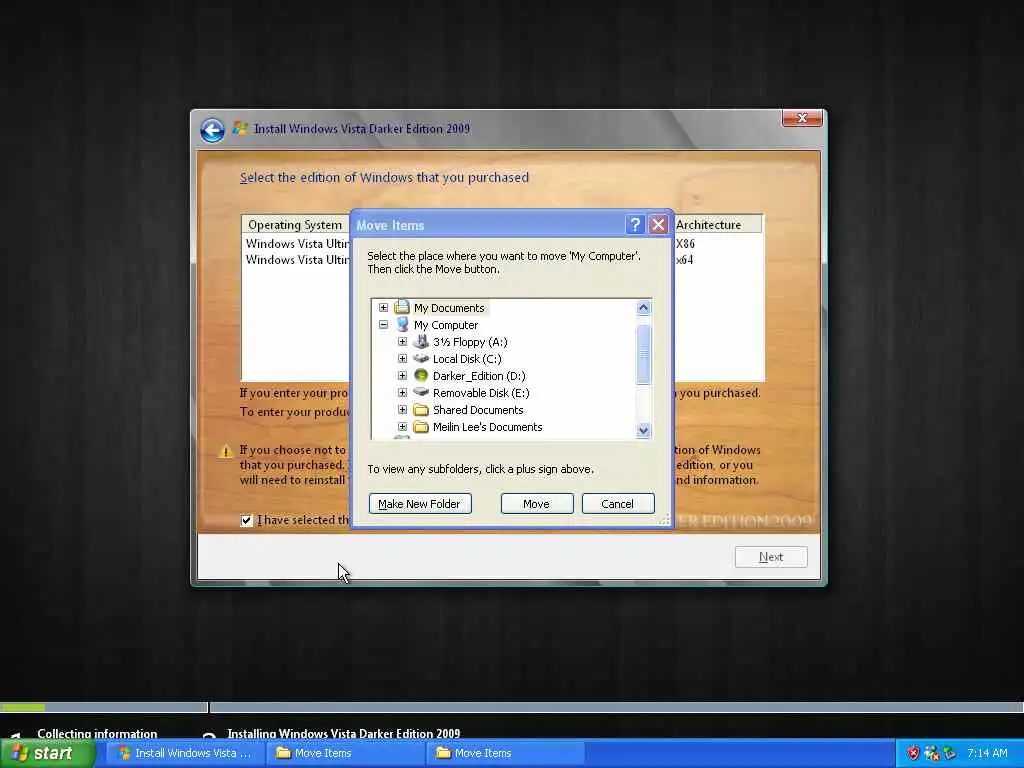This screenshot has height=768, width=1024.
Task: Switch to second Move Items taskbar item
Action: pyautogui.click(x=505, y=753)
